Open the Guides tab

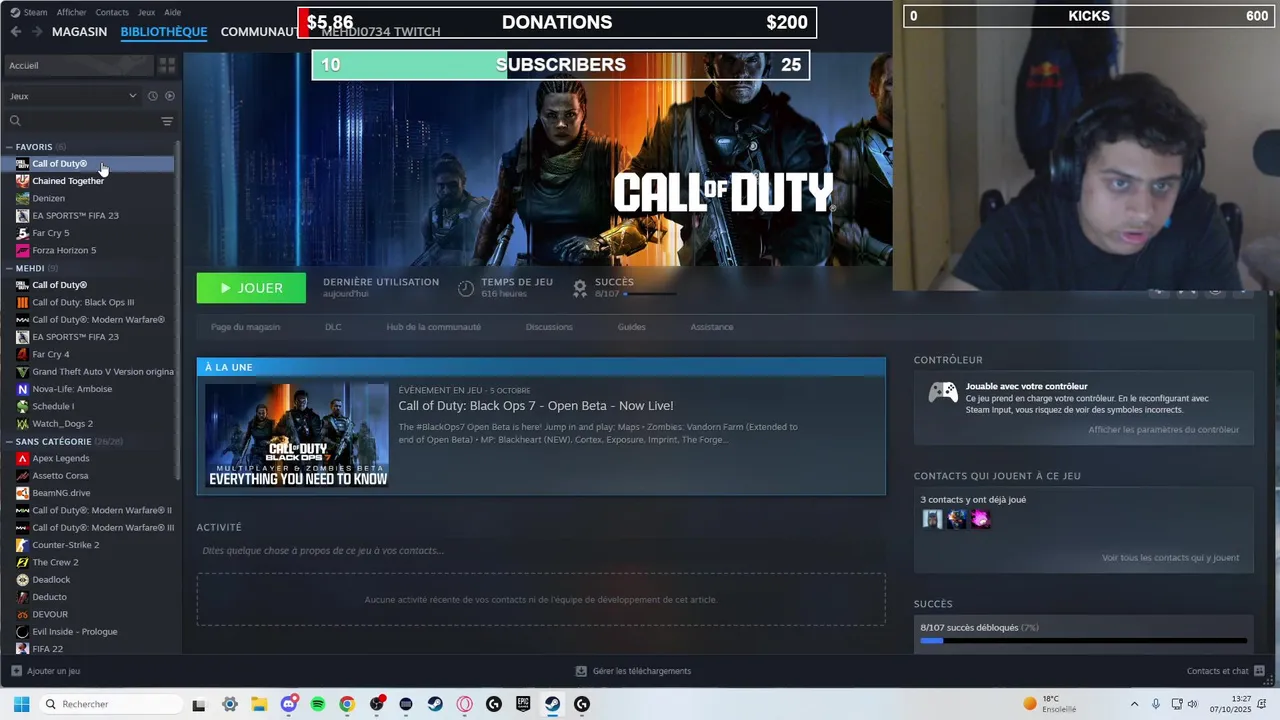(x=631, y=327)
